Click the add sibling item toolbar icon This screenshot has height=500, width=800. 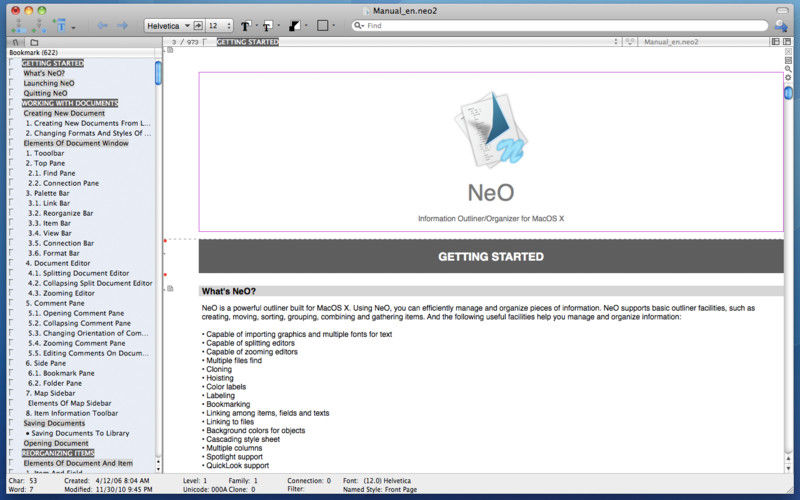[18, 26]
